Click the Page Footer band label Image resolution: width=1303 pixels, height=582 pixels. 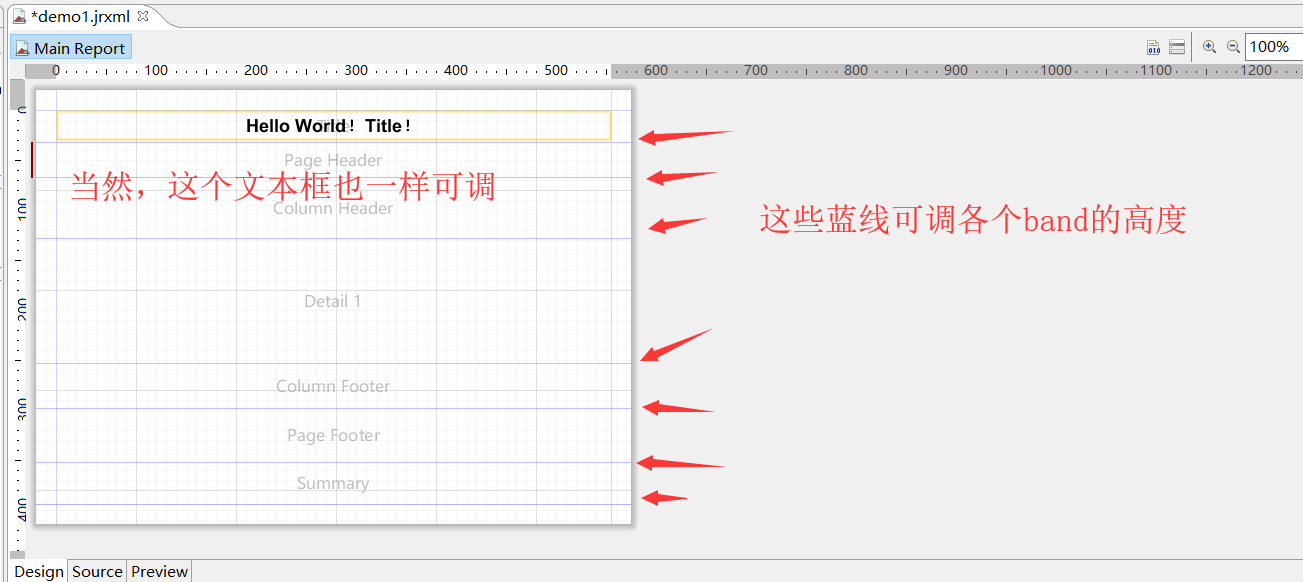point(332,435)
